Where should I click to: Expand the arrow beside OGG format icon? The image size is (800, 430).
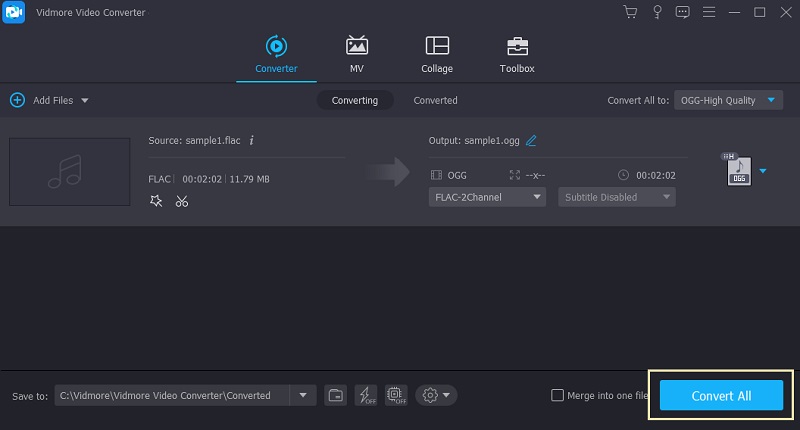click(763, 171)
